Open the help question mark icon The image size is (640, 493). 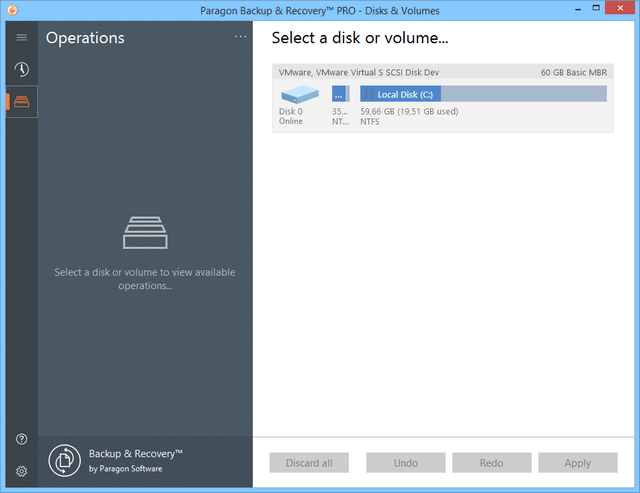click(22, 439)
